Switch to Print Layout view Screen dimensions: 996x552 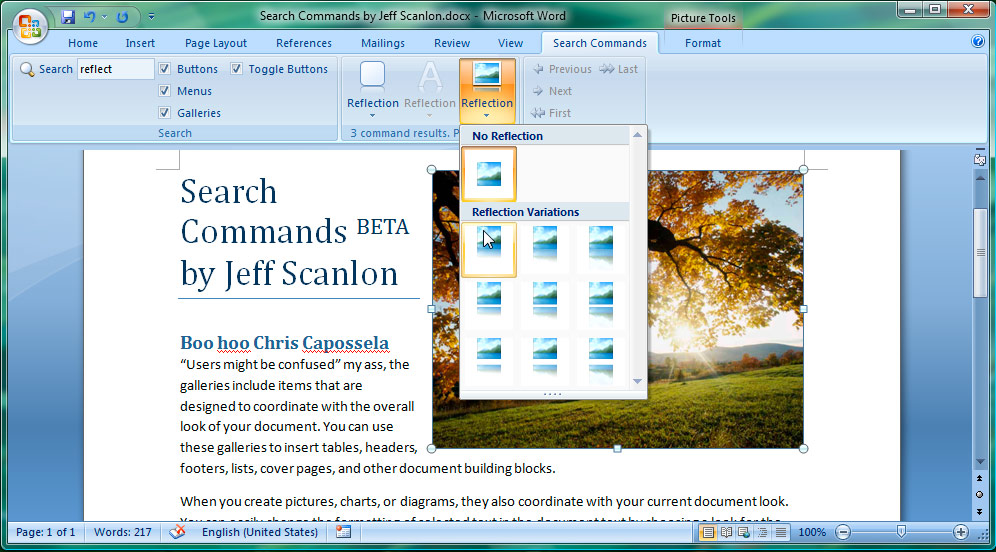(708, 532)
